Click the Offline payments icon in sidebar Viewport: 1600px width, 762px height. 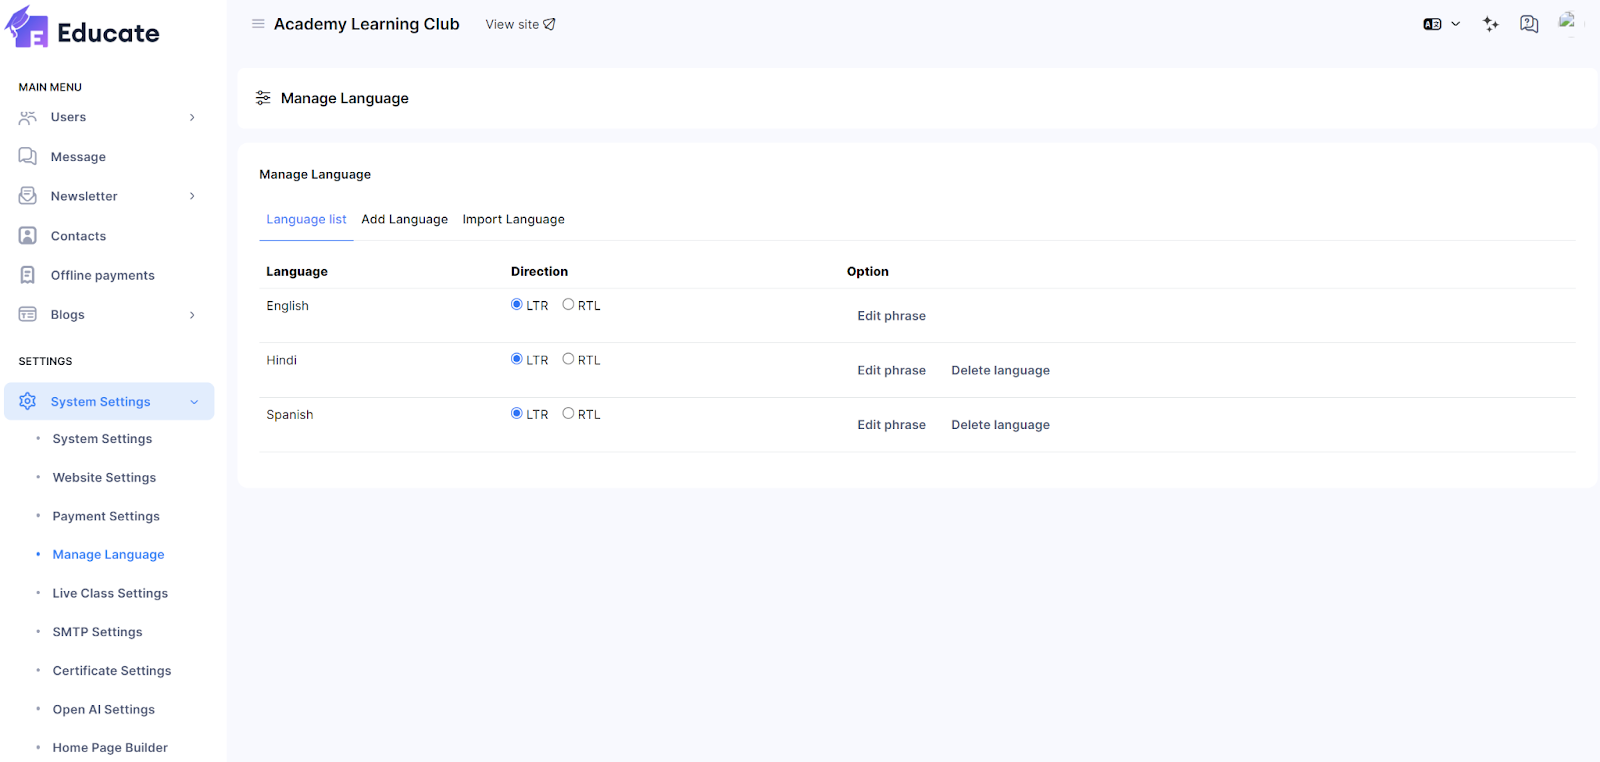(x=28, y=275)
